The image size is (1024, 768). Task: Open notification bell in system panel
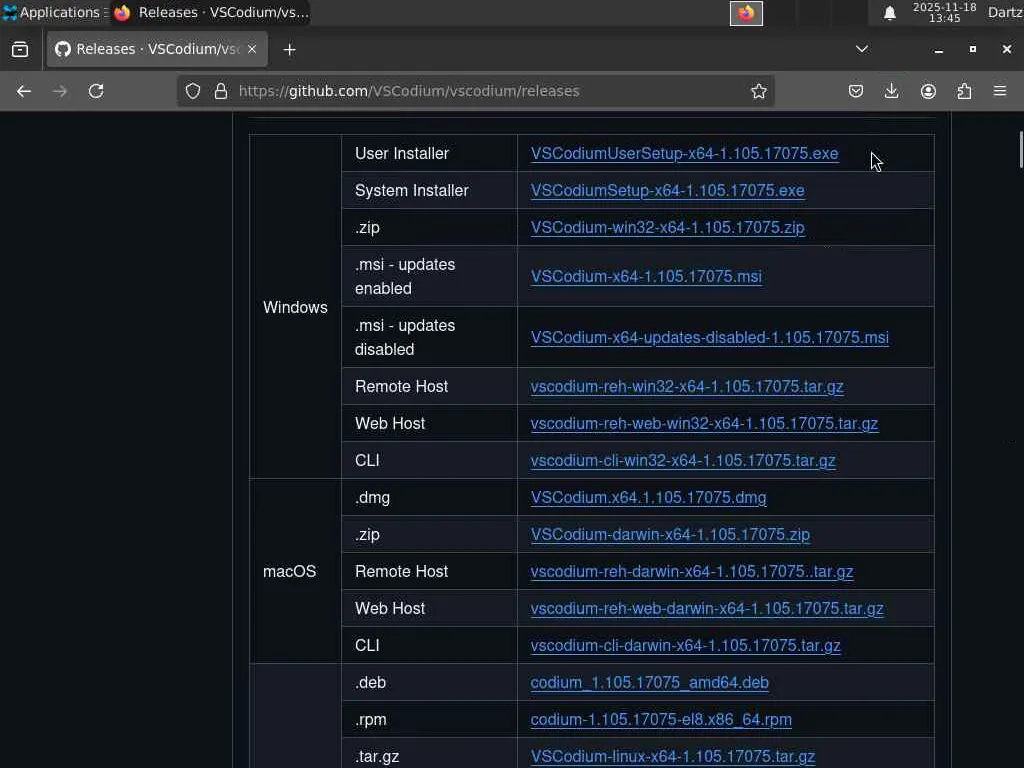coord(889,13)
